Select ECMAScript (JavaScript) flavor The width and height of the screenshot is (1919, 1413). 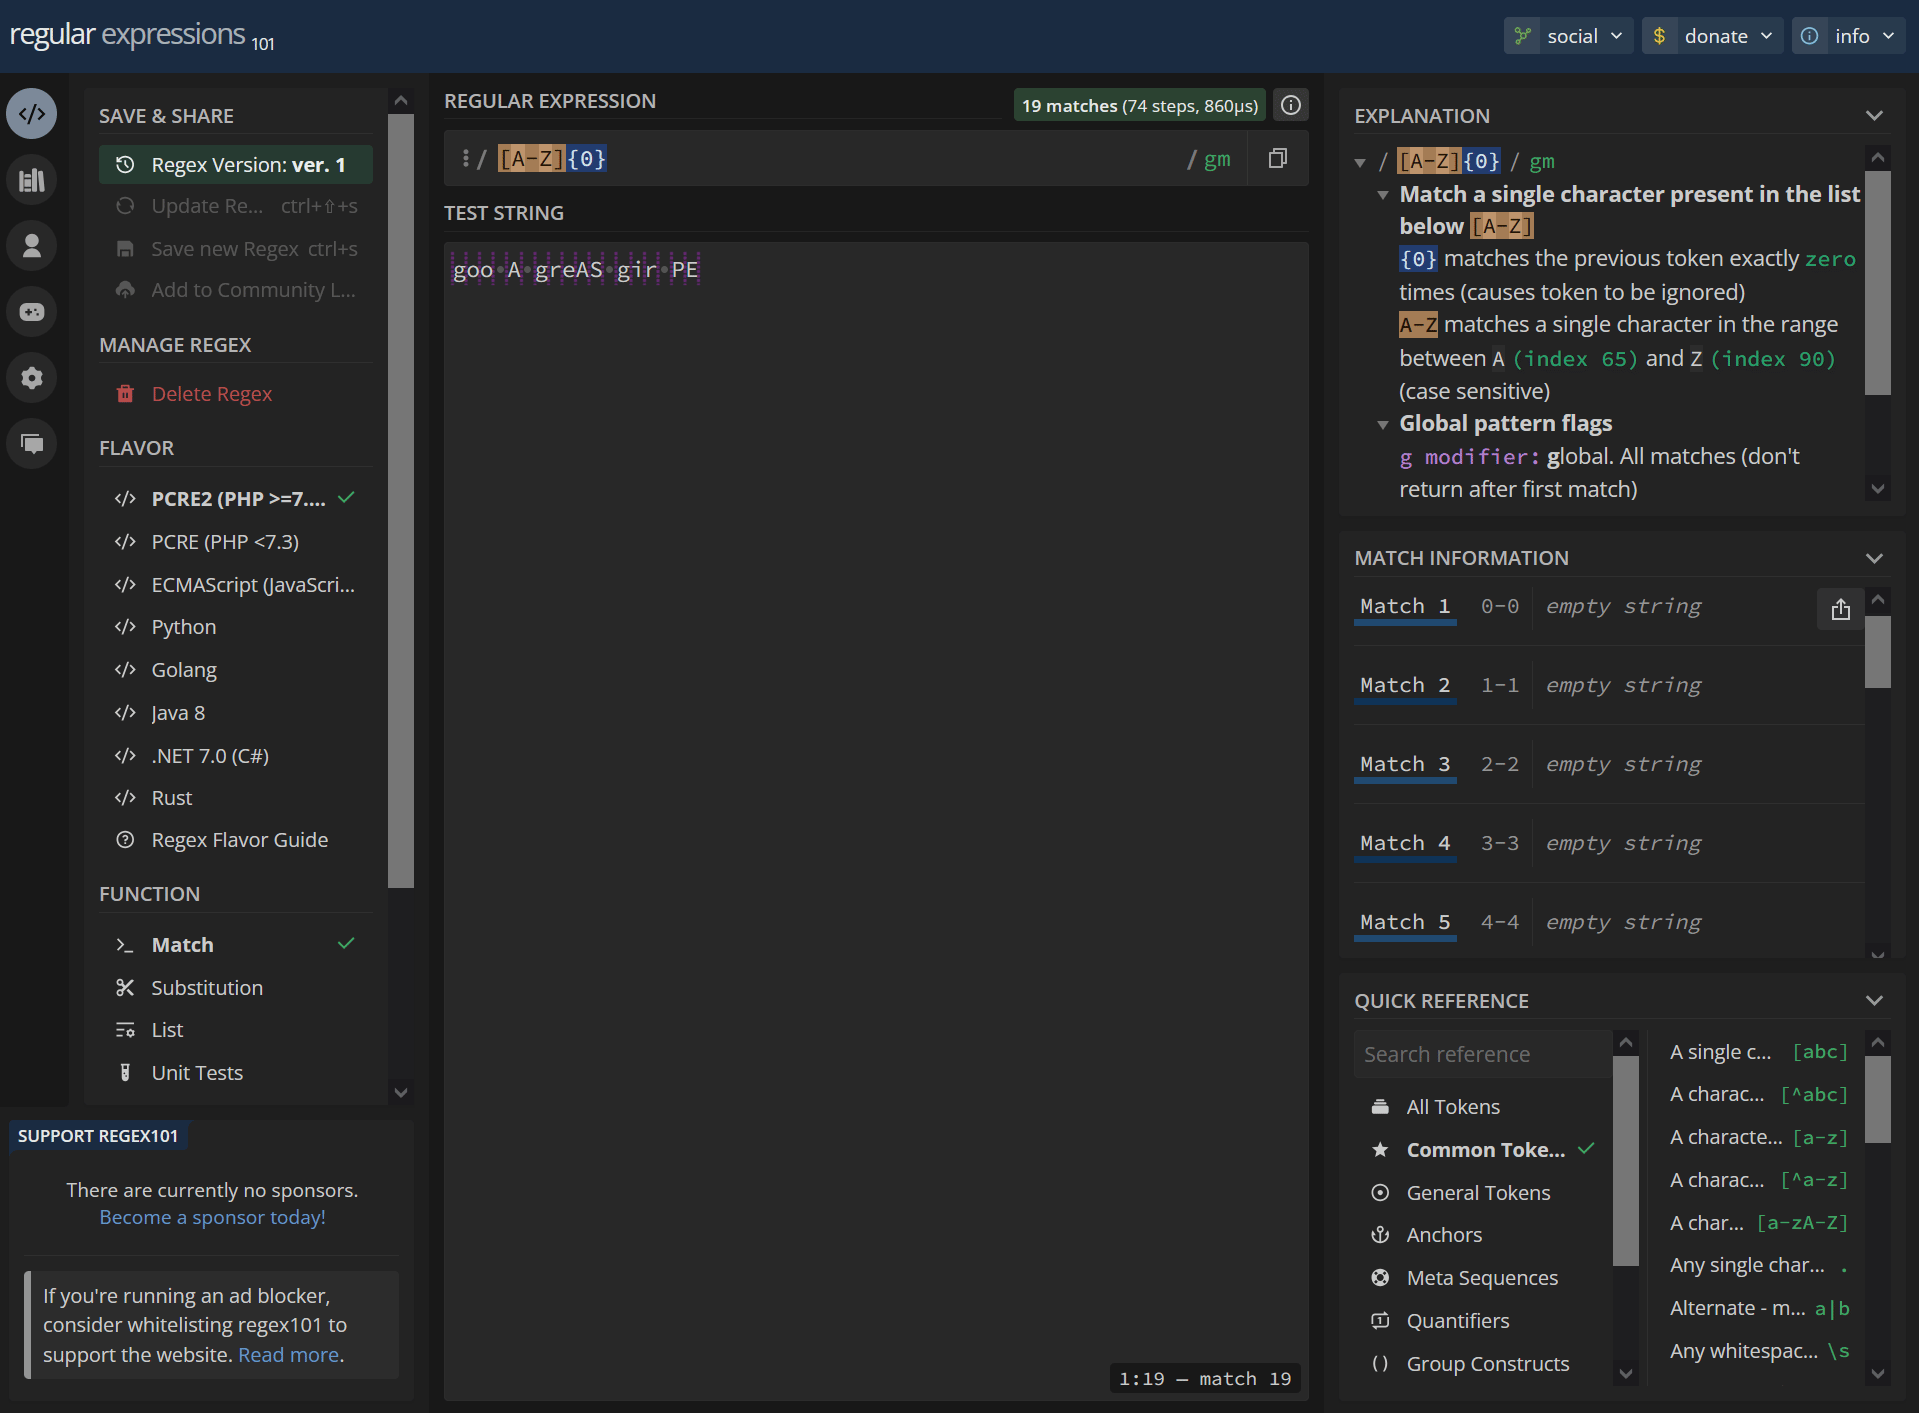tap(235, 585)
